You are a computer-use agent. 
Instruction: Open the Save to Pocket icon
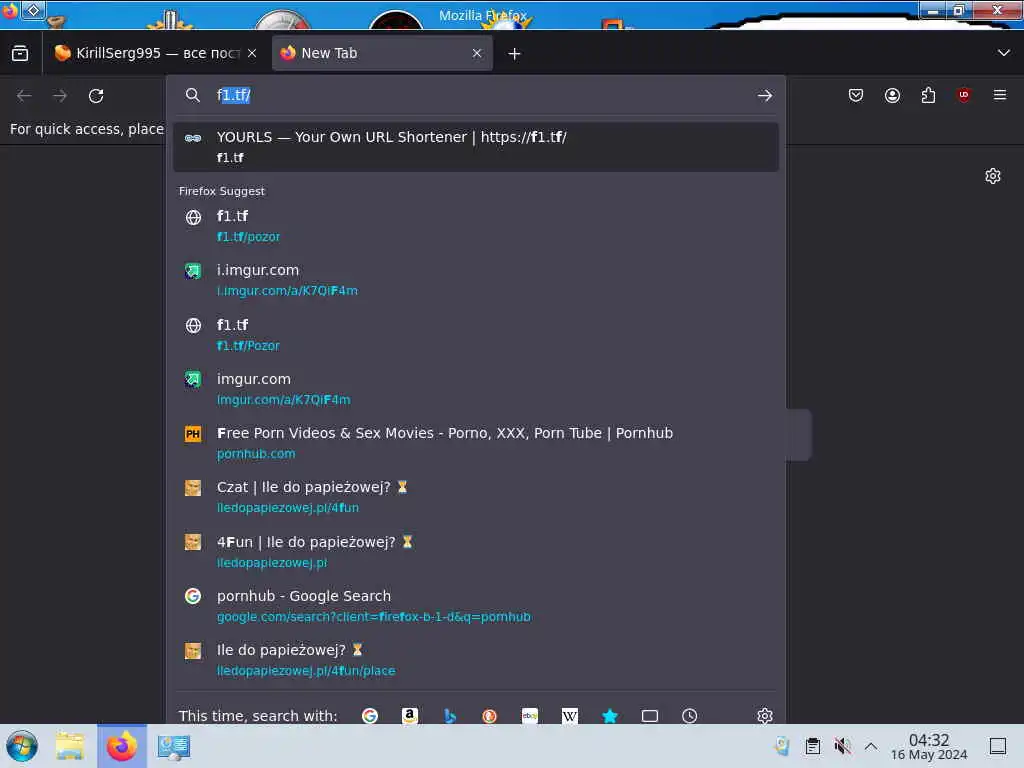point(856,95)
